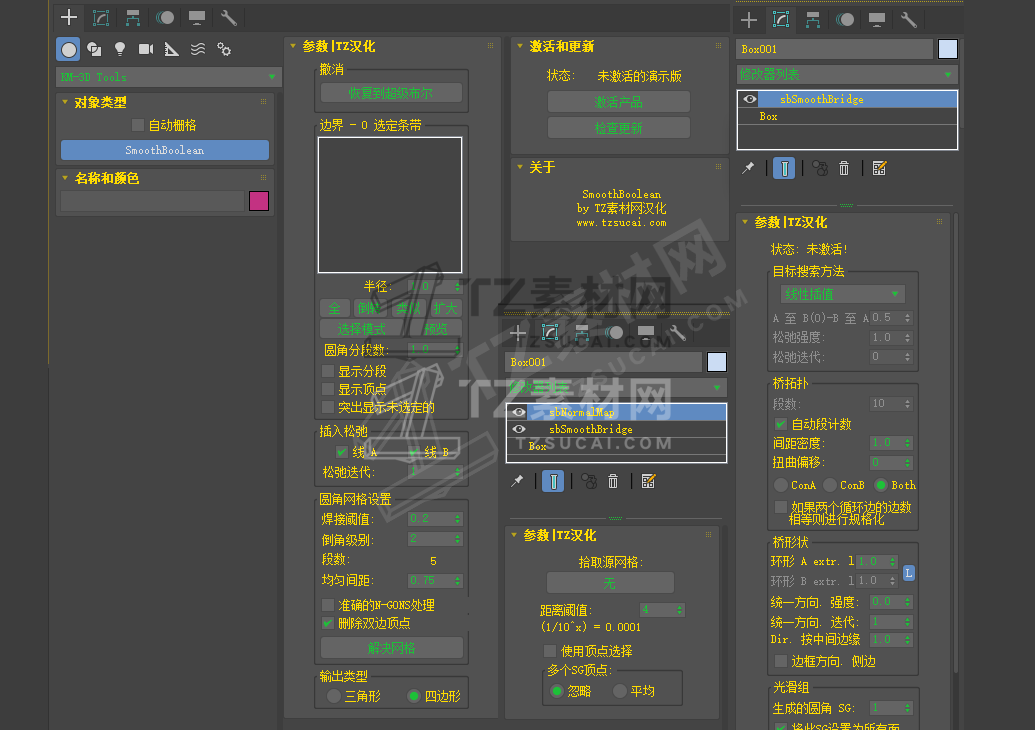Screen dimensions: 1035x730
Task: Open Configure Modifier Sets under the sbNormalMap stack
Action: click(648, 481)
